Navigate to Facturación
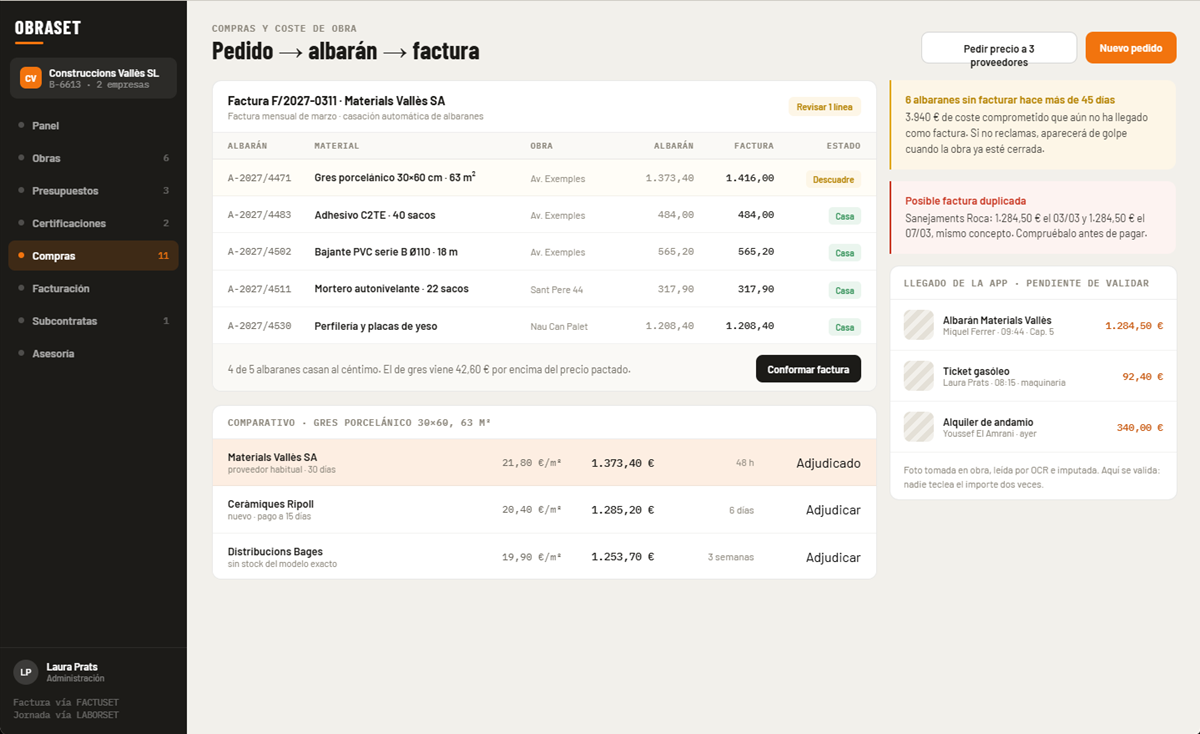The image size is (1200, 734). pyautogui.click(x=93, y=288)
